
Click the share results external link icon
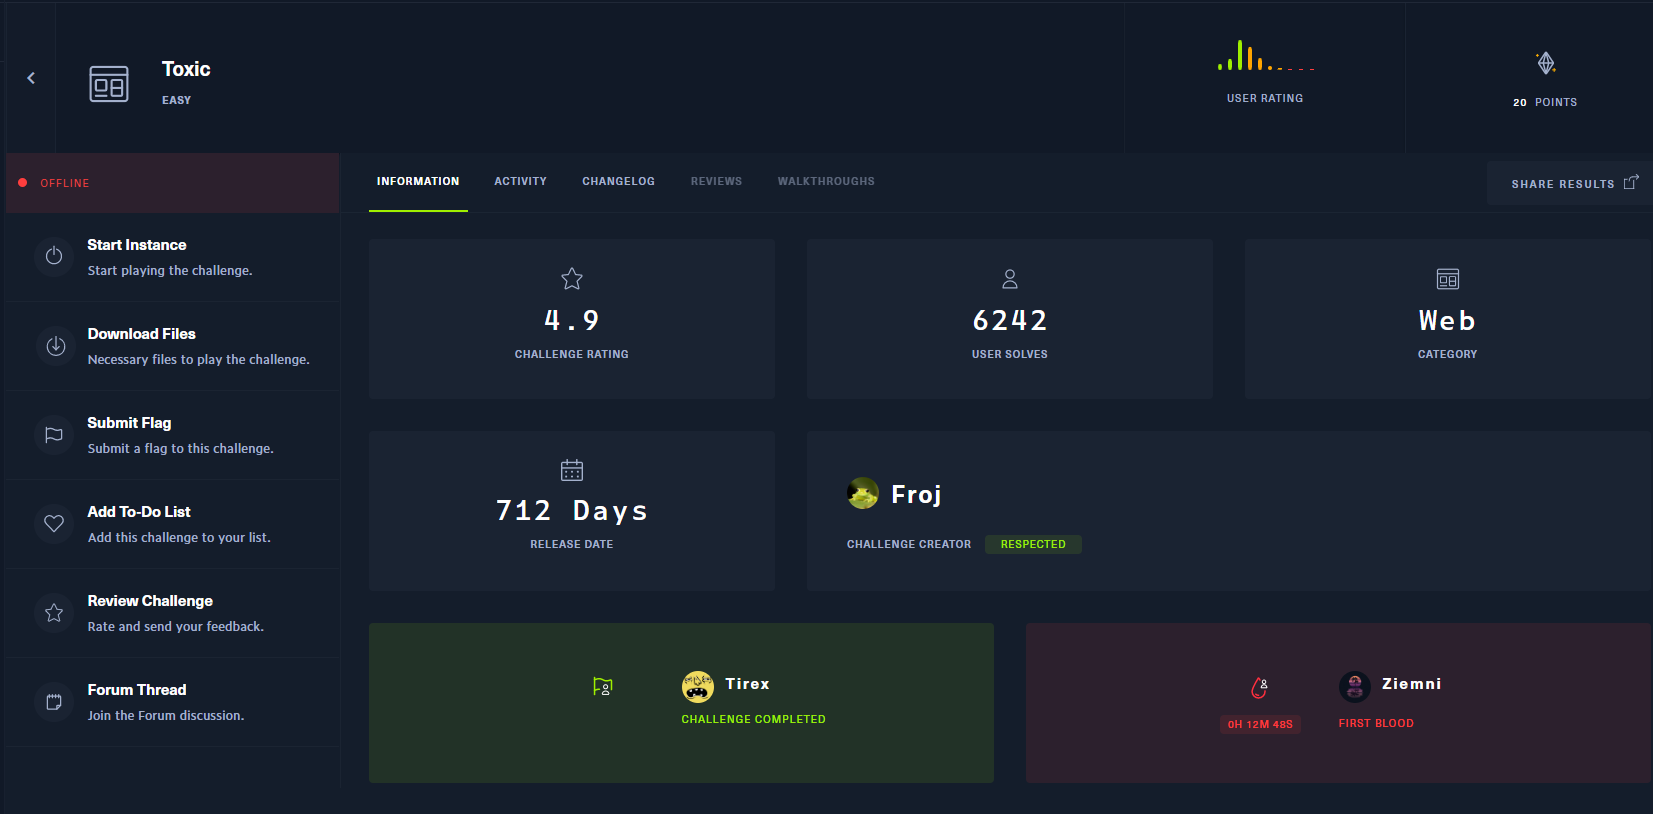(1631, 182)
